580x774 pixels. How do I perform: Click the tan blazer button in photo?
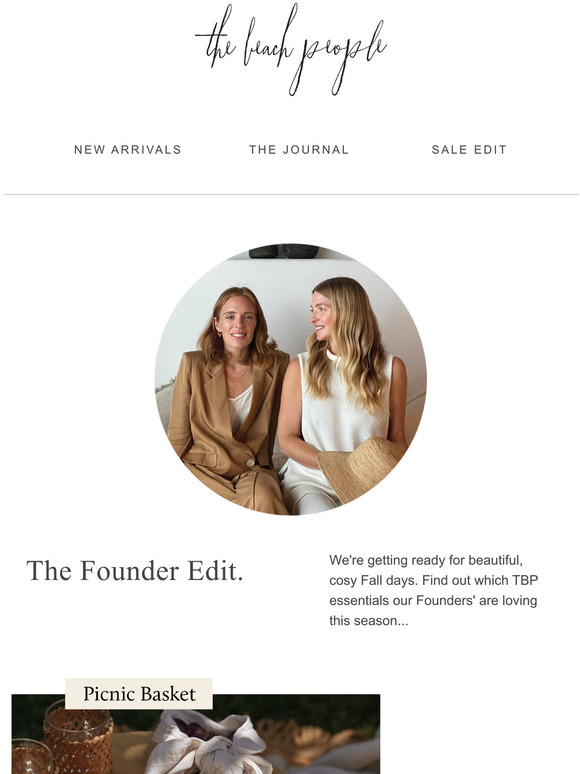[x=251, y=463]
